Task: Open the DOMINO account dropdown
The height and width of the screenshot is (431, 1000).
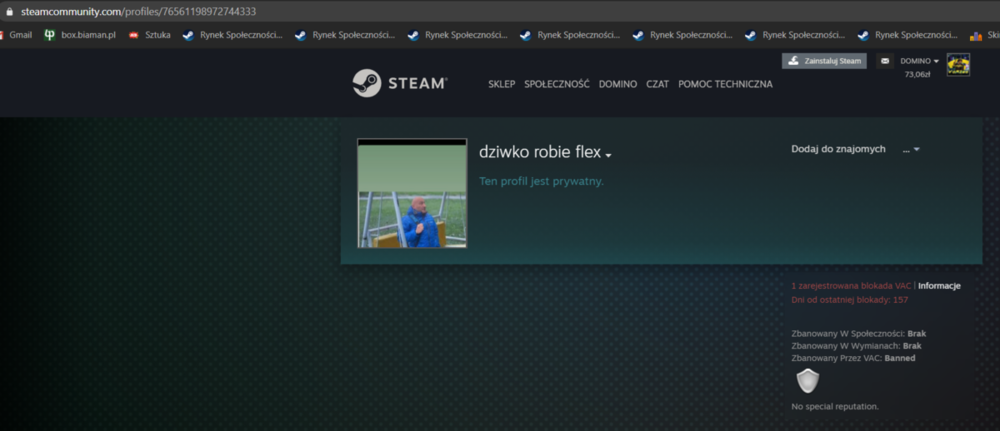Action: tap(919, 61)
